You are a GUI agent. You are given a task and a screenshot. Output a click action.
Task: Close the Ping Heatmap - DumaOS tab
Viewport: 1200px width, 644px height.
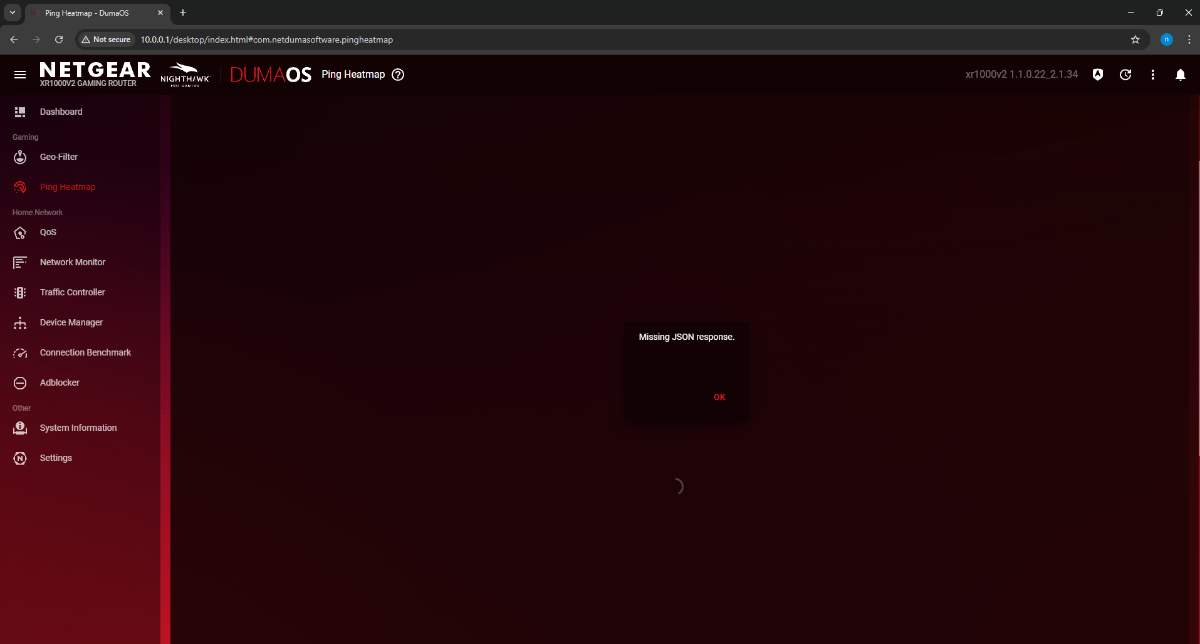pyautogui.click(x=160, y=13)
